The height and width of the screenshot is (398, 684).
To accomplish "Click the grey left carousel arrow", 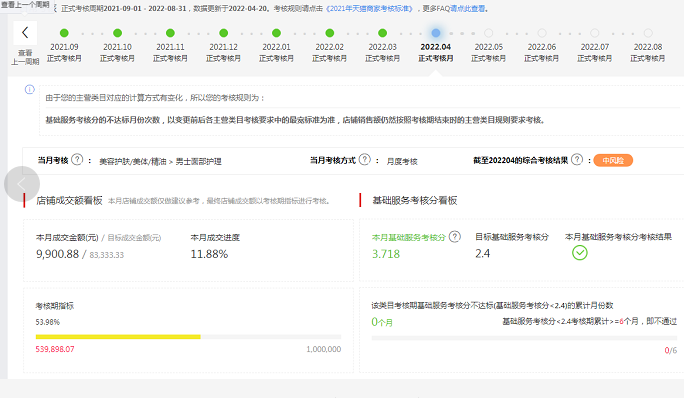I will (22, 184).
